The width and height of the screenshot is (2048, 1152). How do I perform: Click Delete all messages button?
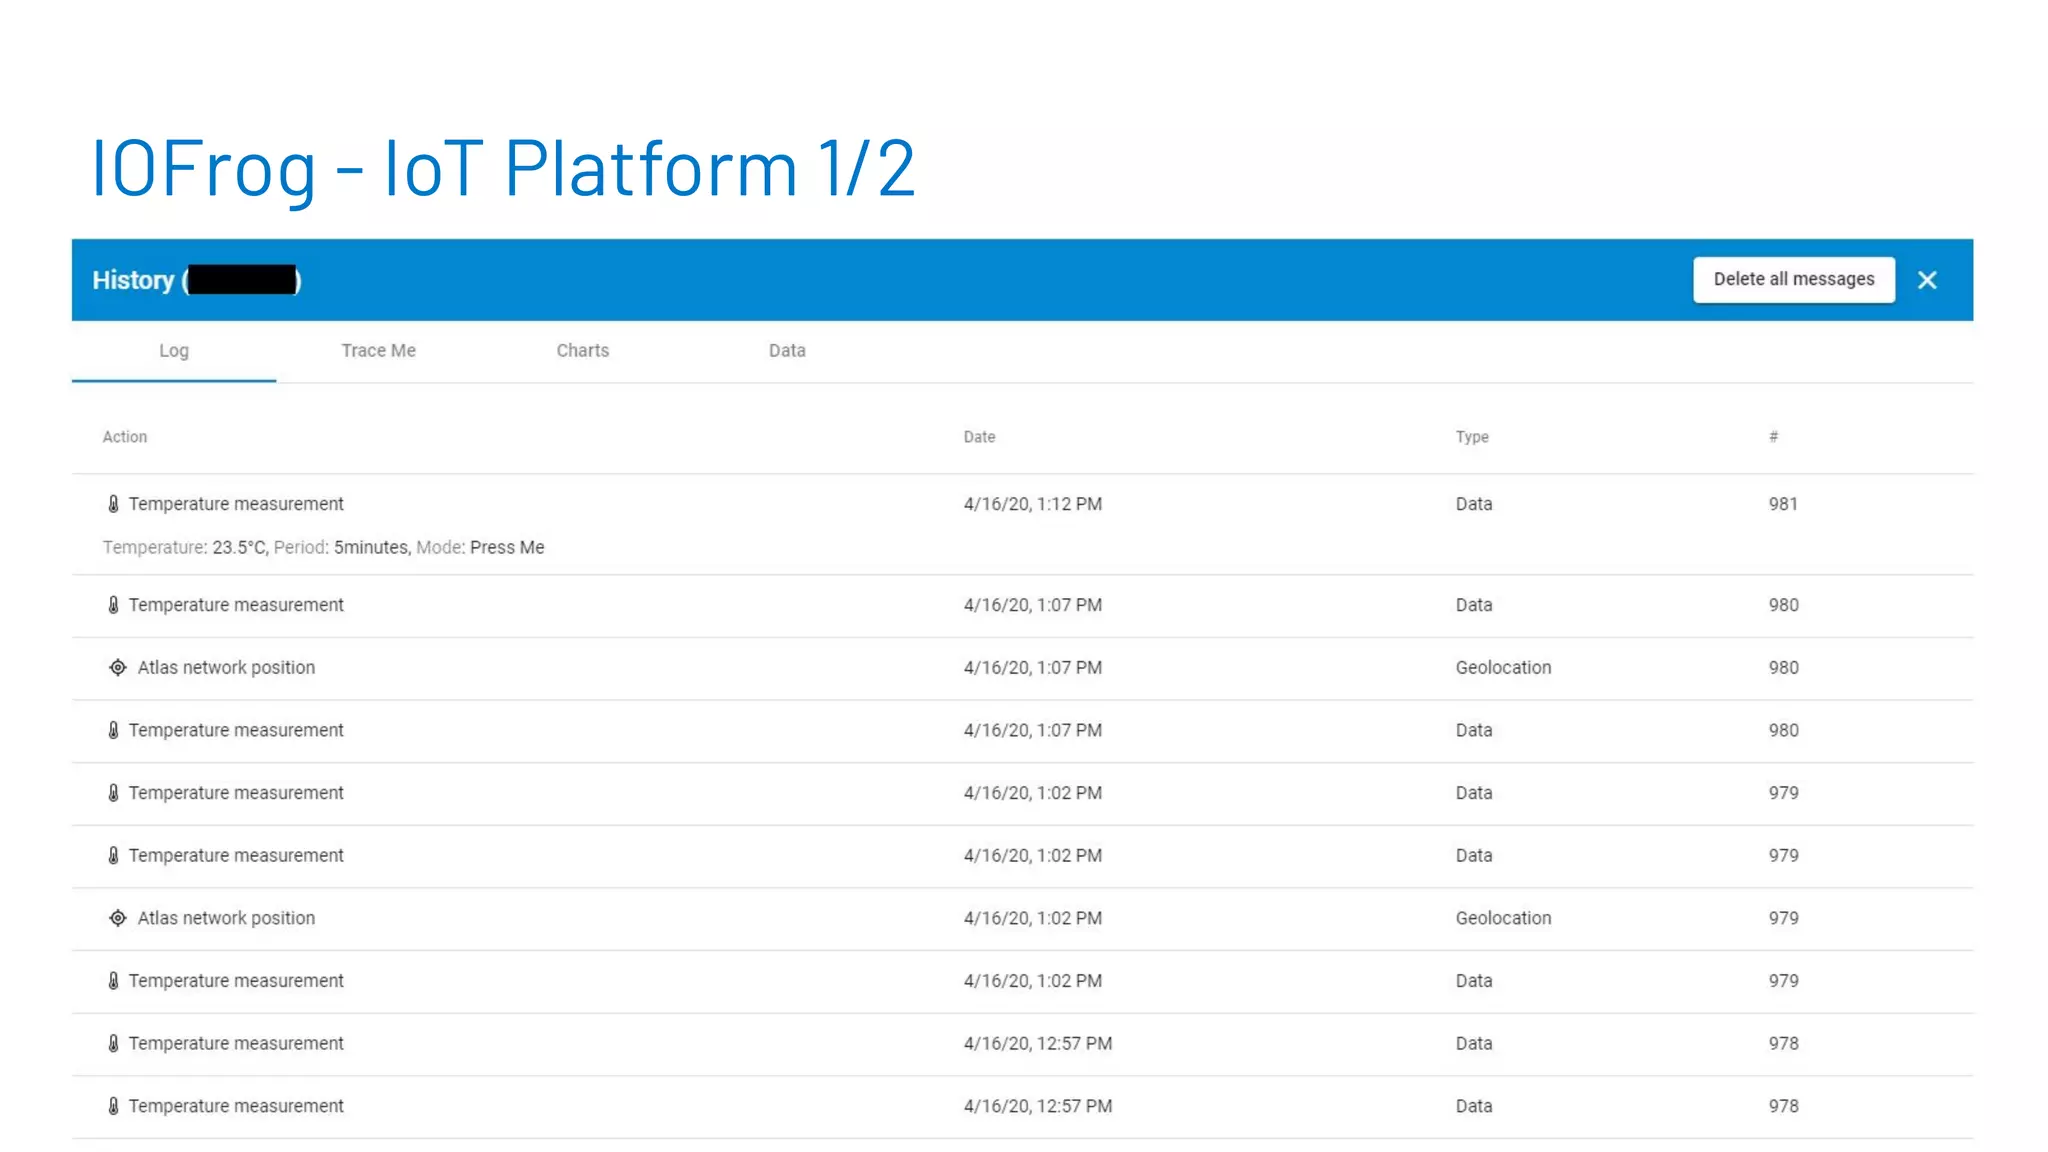click(x=1794, y=279)
